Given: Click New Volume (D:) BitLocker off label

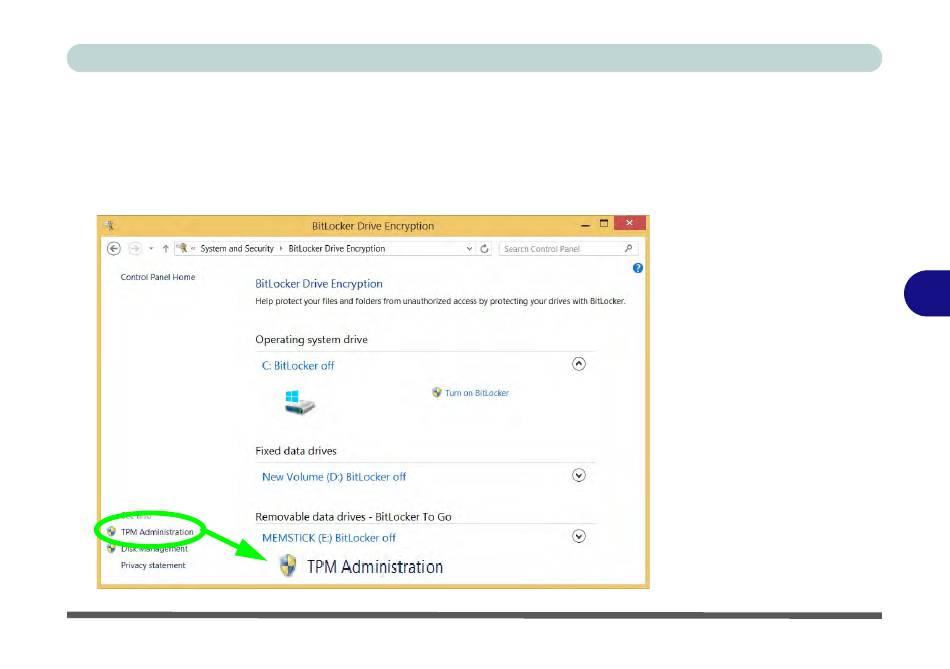Looking at the screenshot, I should pos(334,477).
